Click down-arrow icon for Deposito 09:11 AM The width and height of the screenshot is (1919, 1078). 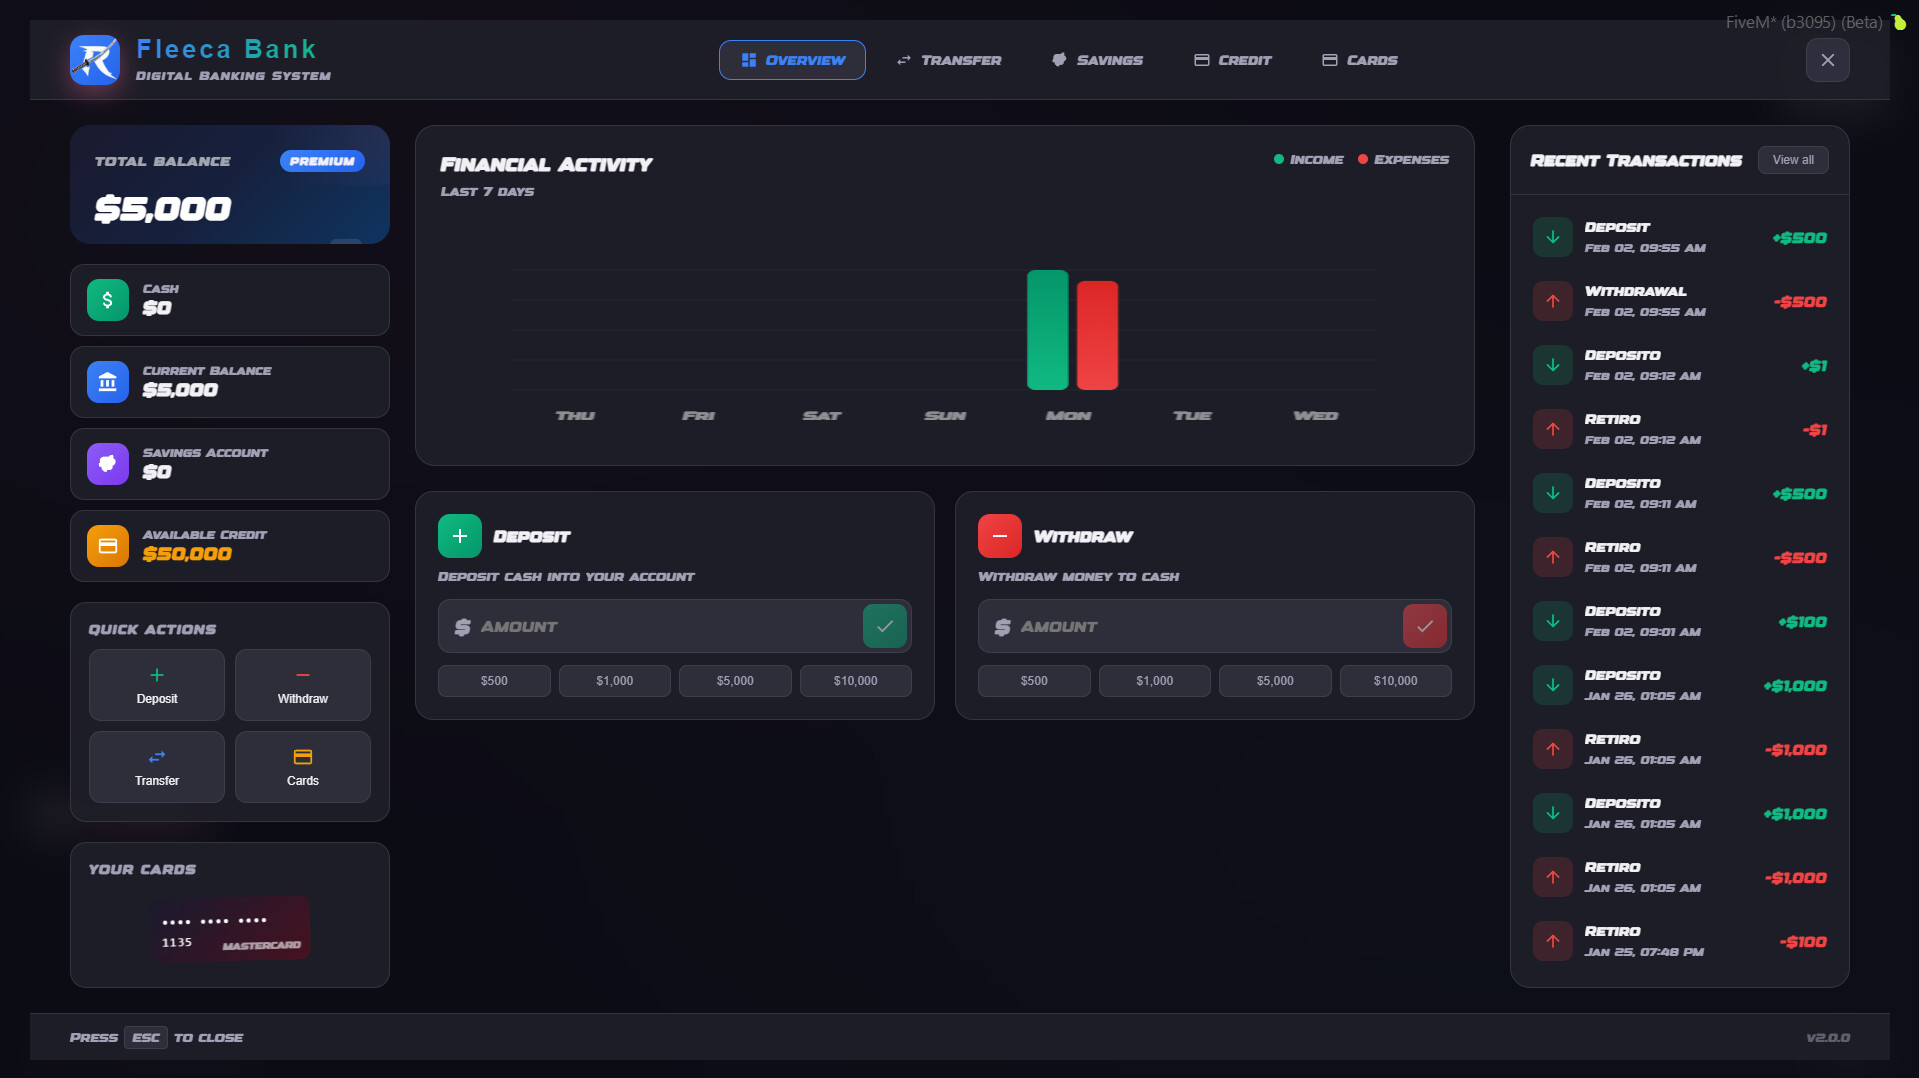click(x=1553, y=493)
